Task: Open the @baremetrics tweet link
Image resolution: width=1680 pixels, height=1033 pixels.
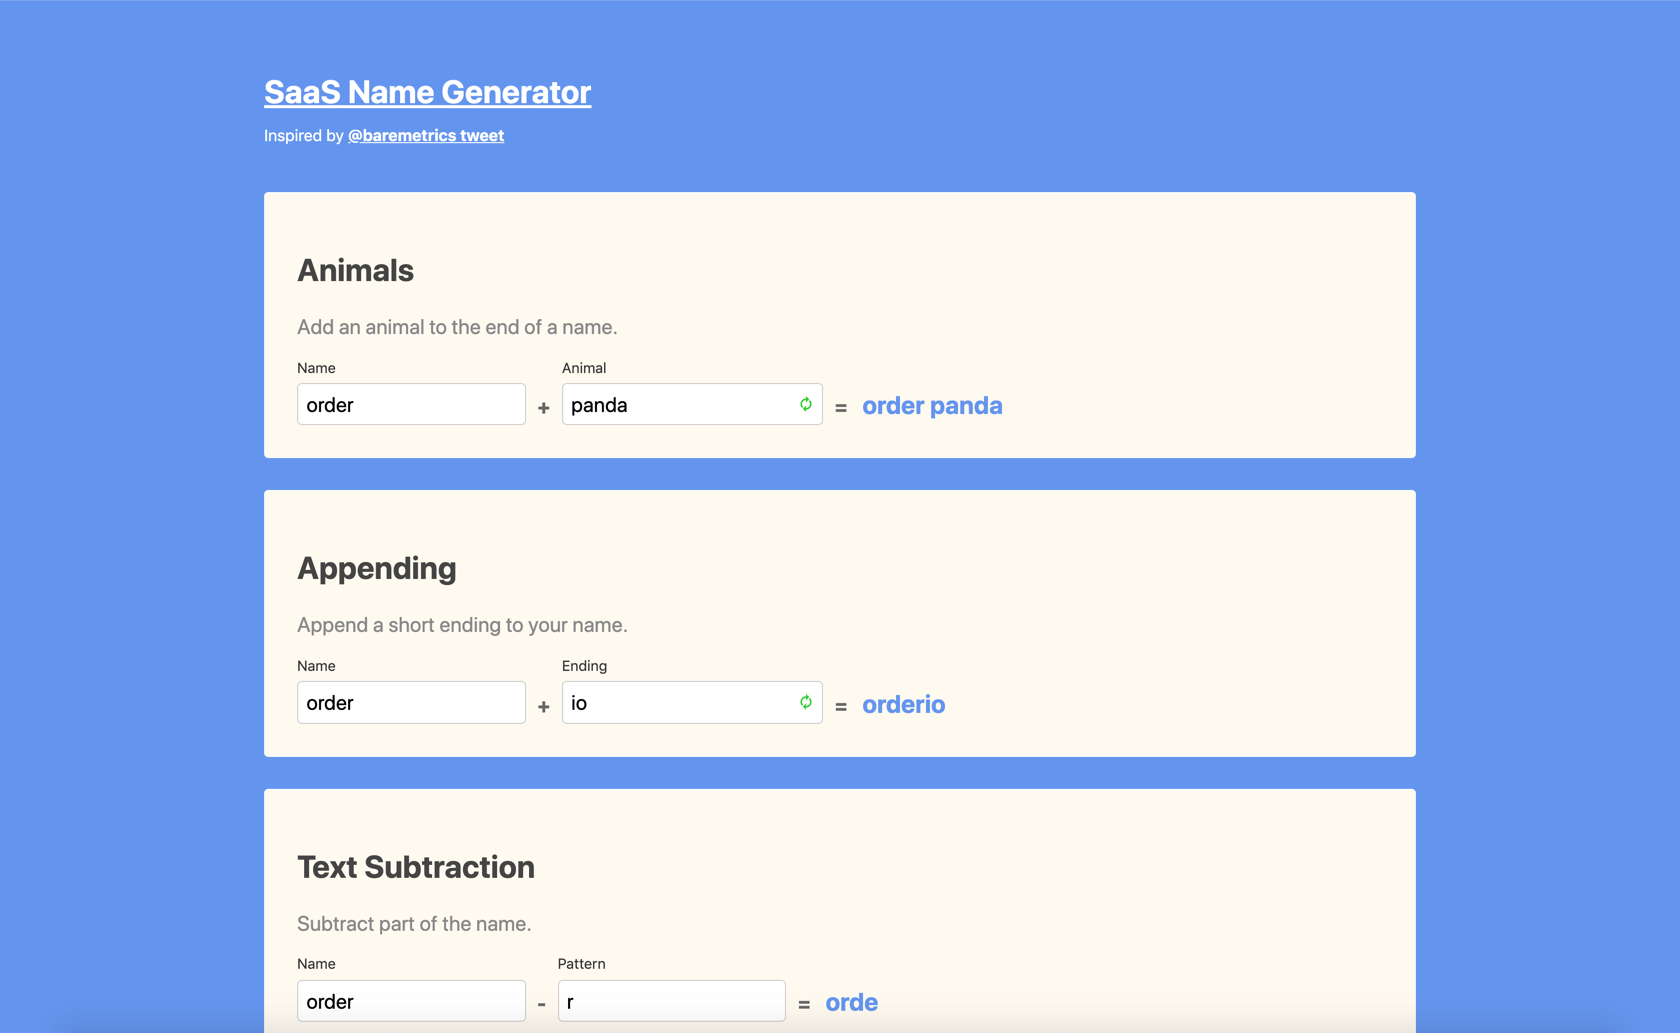Action: tap(425, 135)
